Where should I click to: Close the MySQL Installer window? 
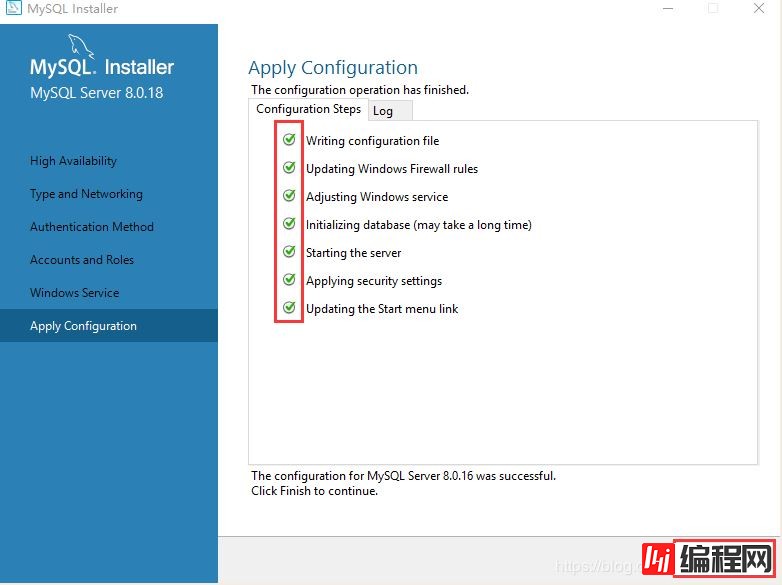pyautogui.click(x=759, y=8)
